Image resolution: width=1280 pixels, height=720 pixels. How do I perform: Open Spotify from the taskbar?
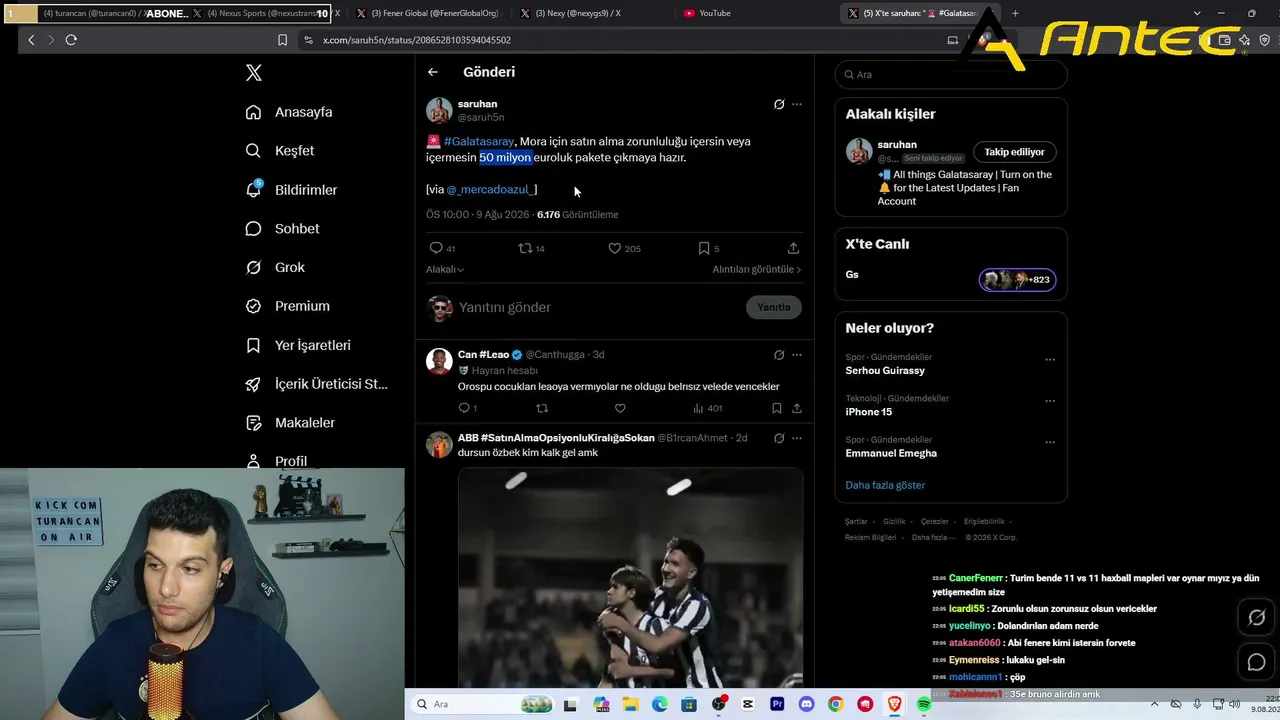point(923,704)
